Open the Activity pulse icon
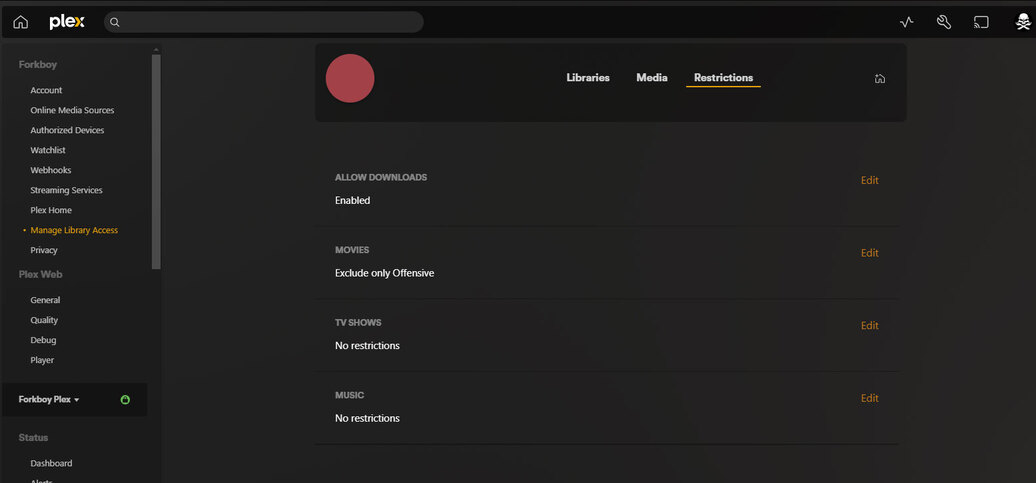 (906, 22)
